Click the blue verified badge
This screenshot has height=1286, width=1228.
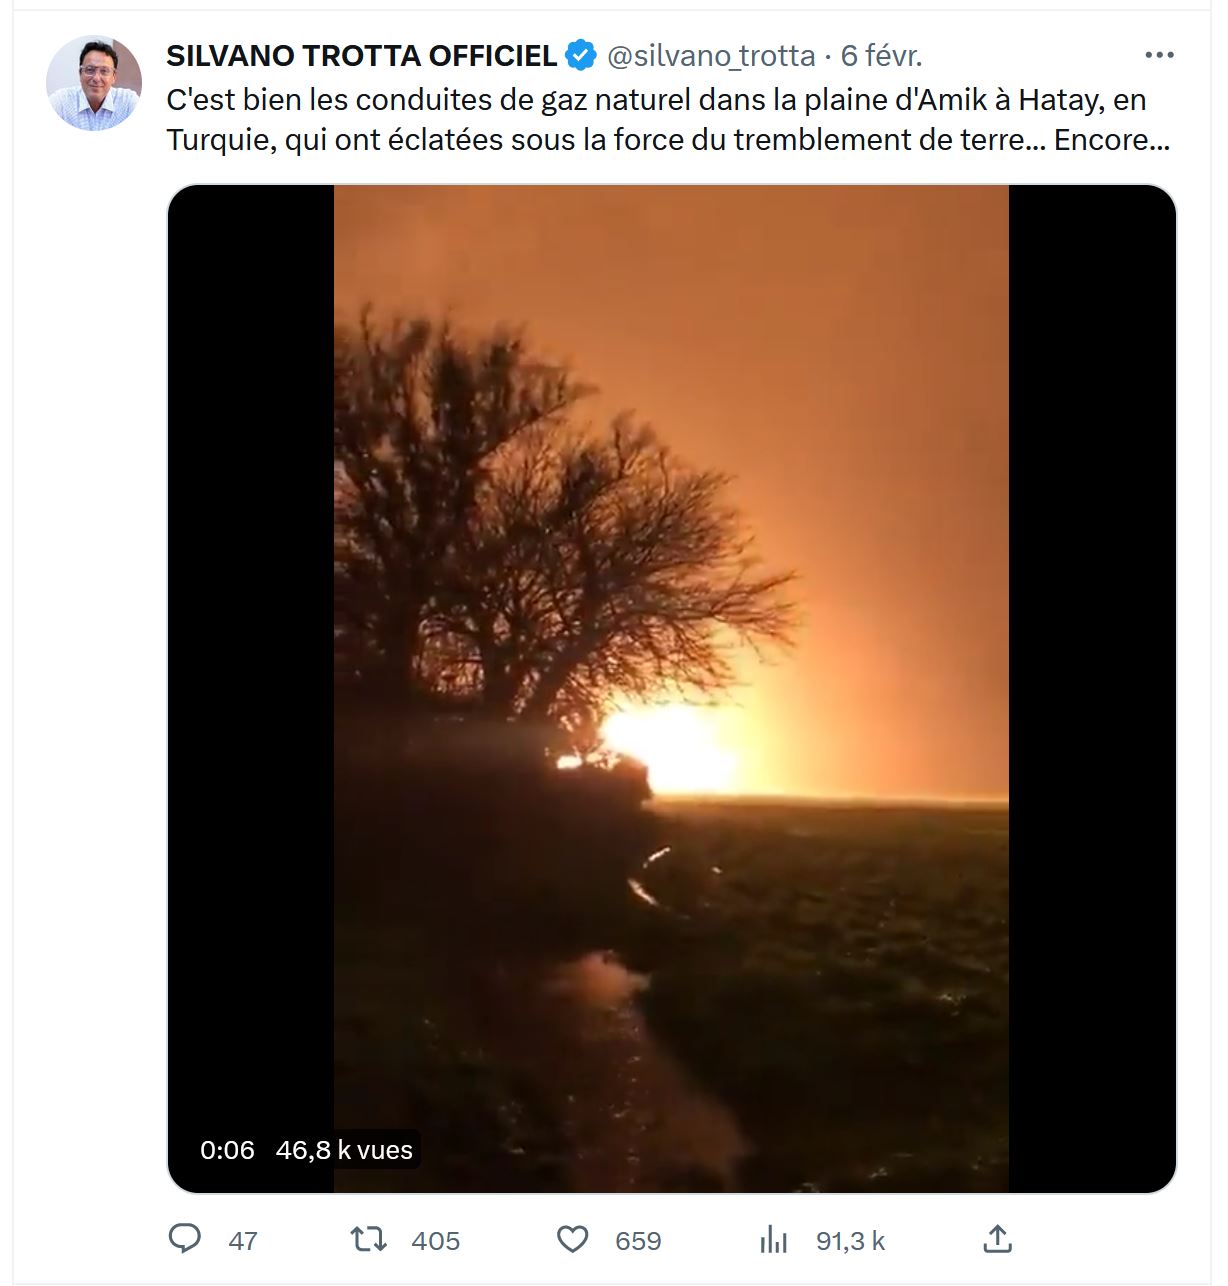click(582, 55)
